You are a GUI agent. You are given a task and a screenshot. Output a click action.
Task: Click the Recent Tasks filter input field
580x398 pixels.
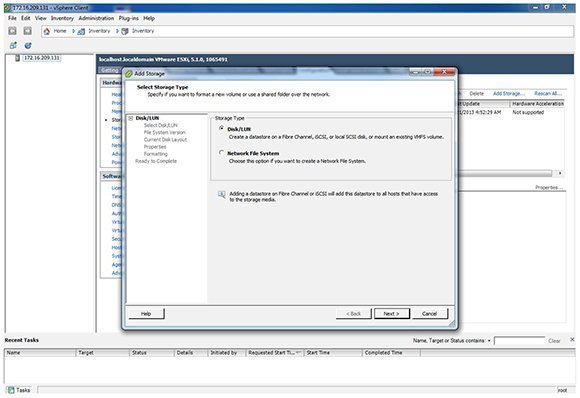pyautogui.click(x=519, y=341)
